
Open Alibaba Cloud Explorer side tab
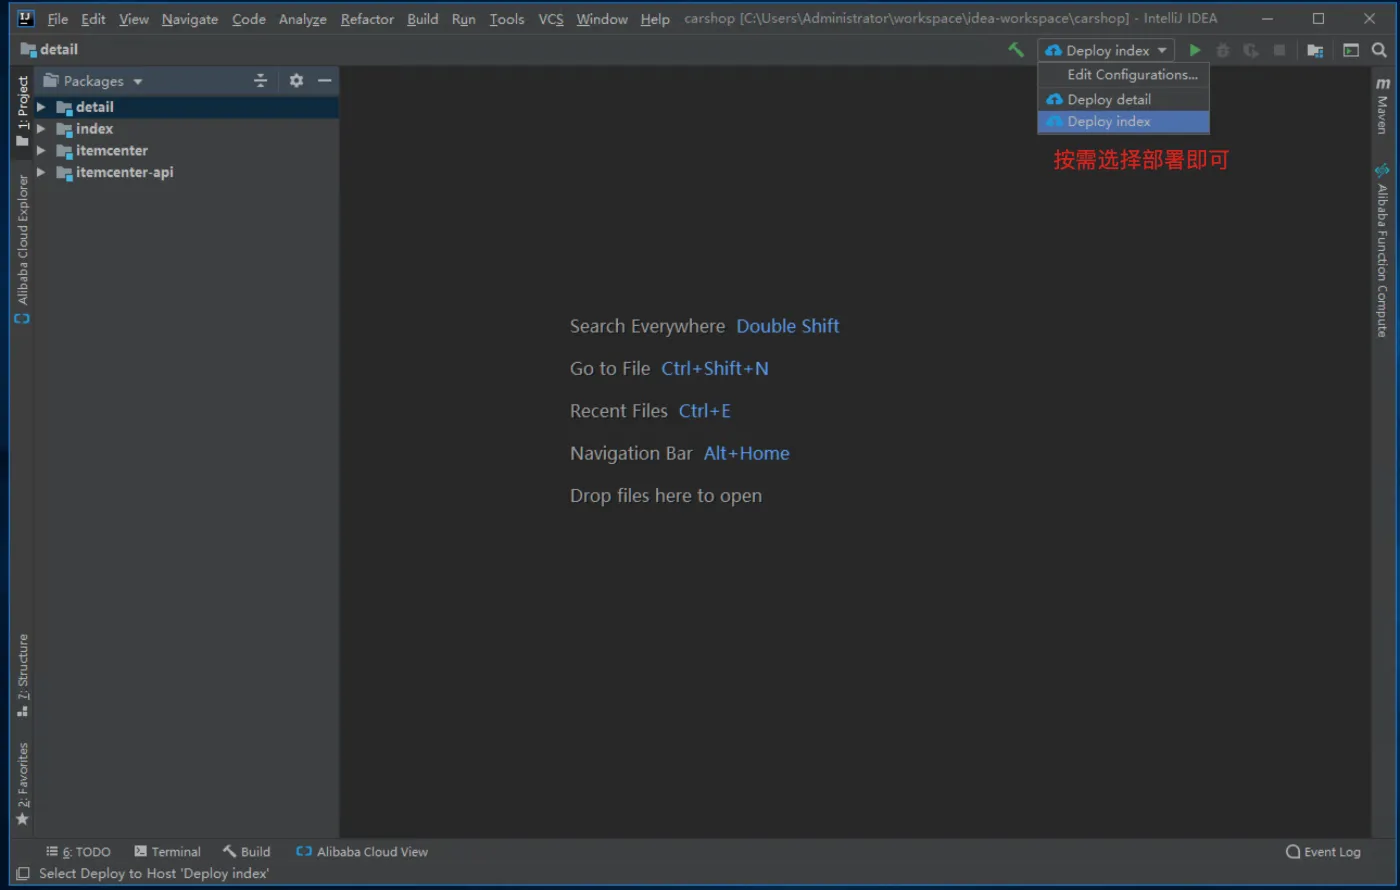click(x=22, y=248)
